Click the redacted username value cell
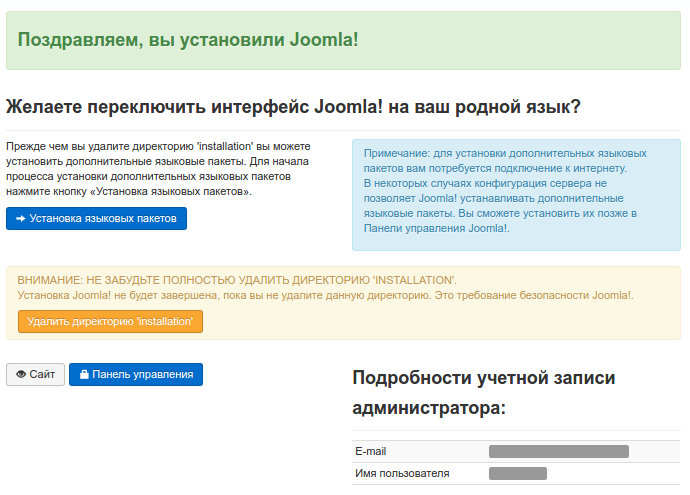The height and width of the screenshot is (495, 690). (518, 473)
